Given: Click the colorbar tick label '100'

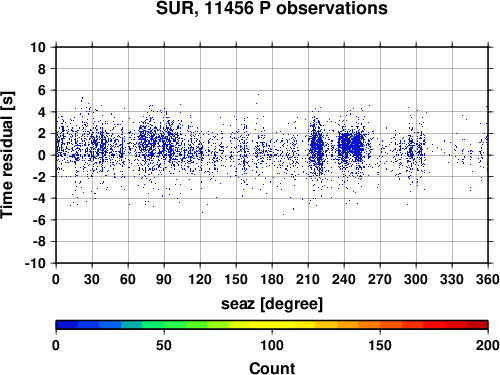Looking at the screenshot, I should [272, 345].
